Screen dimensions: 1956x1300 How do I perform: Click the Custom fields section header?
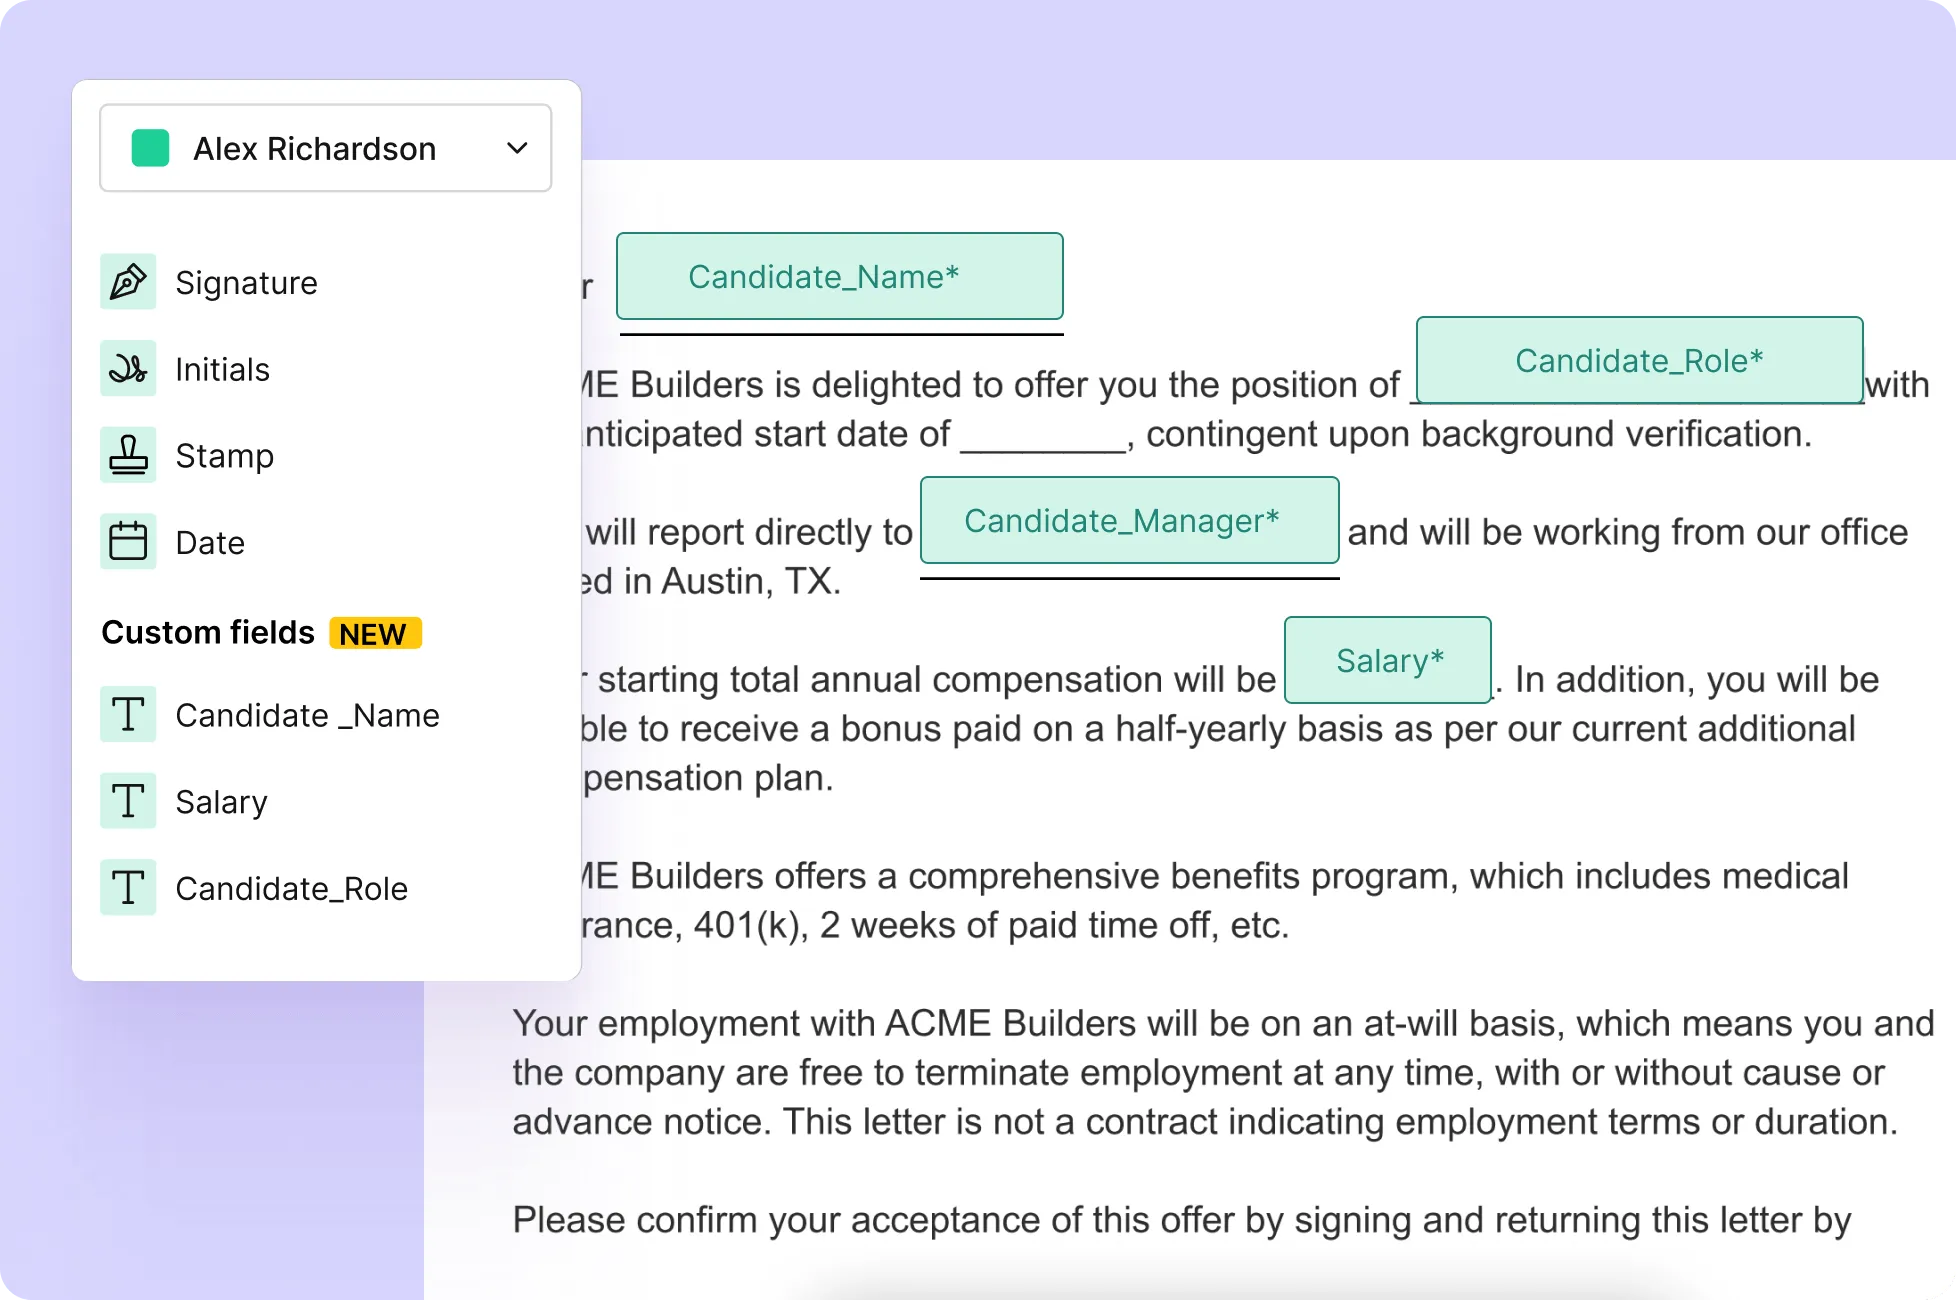point(207,632)
